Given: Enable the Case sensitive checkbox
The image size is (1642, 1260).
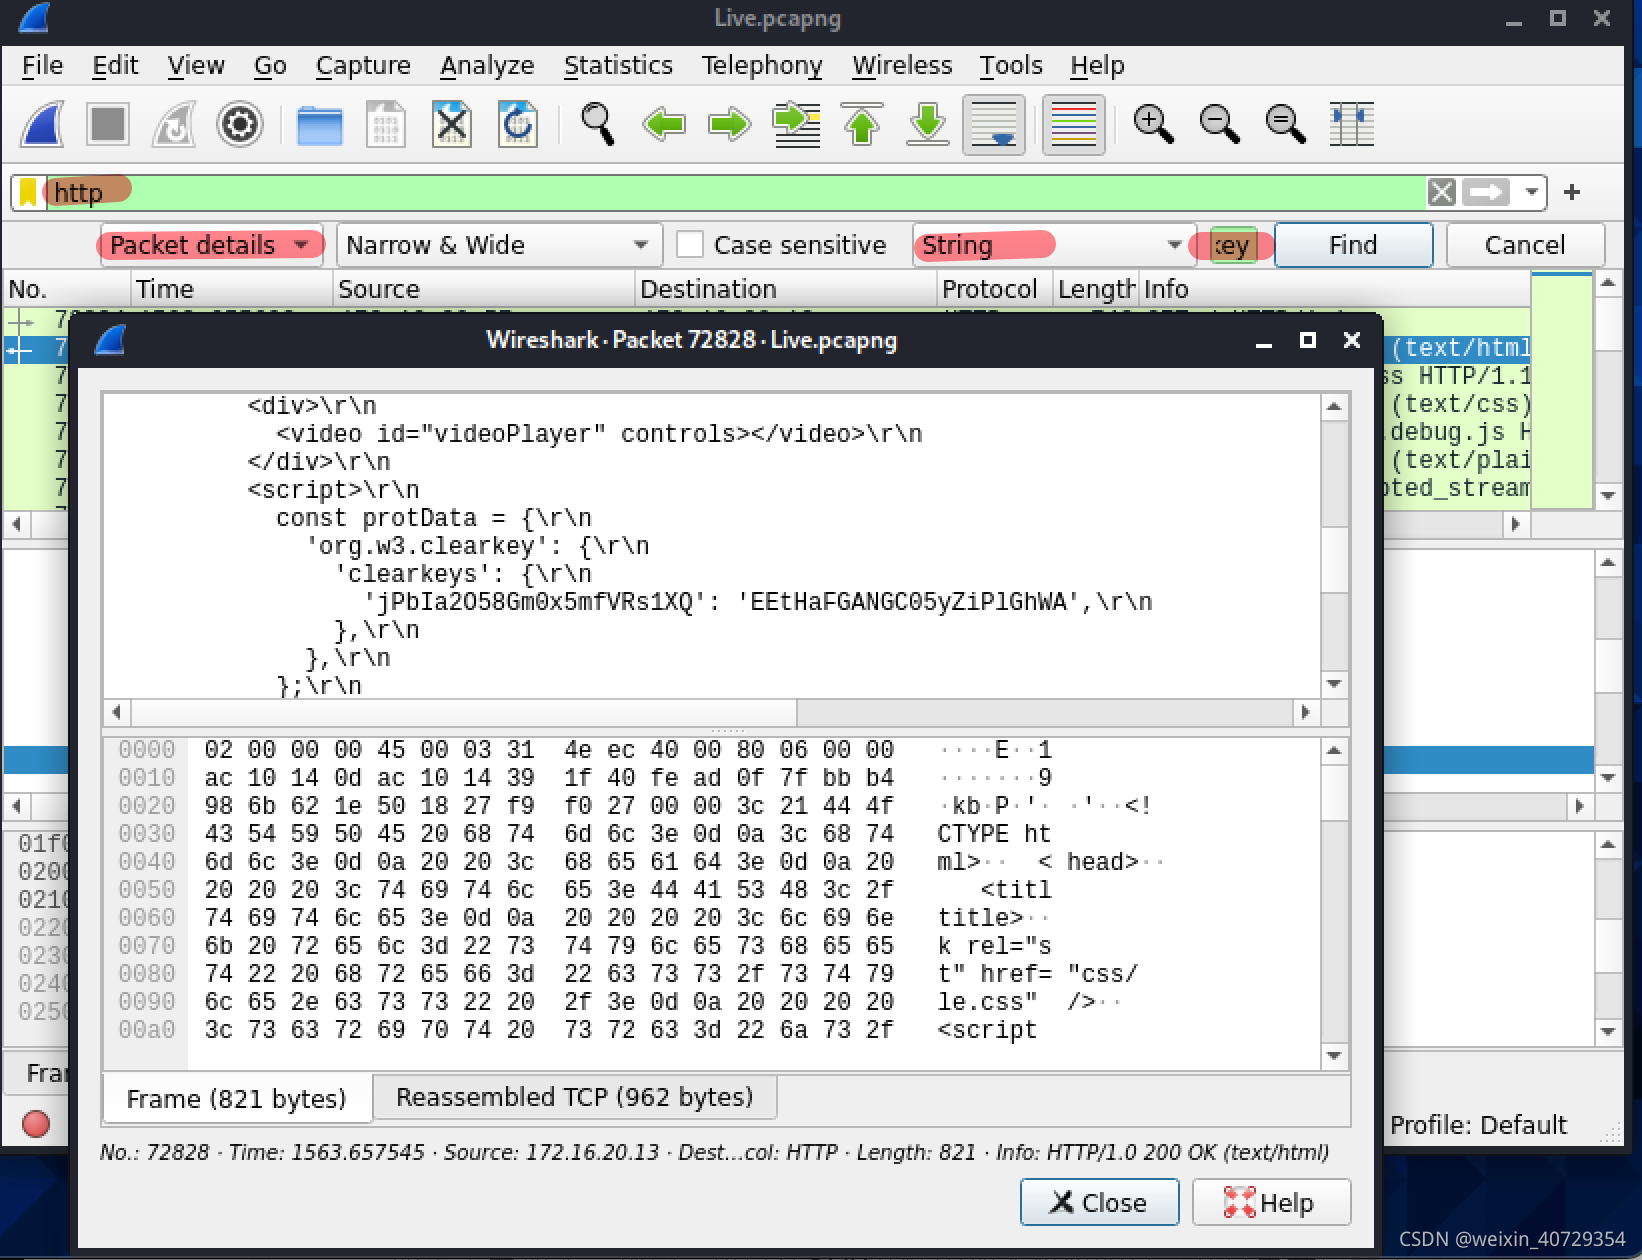Looking at the screenshot, I should 690,245.
